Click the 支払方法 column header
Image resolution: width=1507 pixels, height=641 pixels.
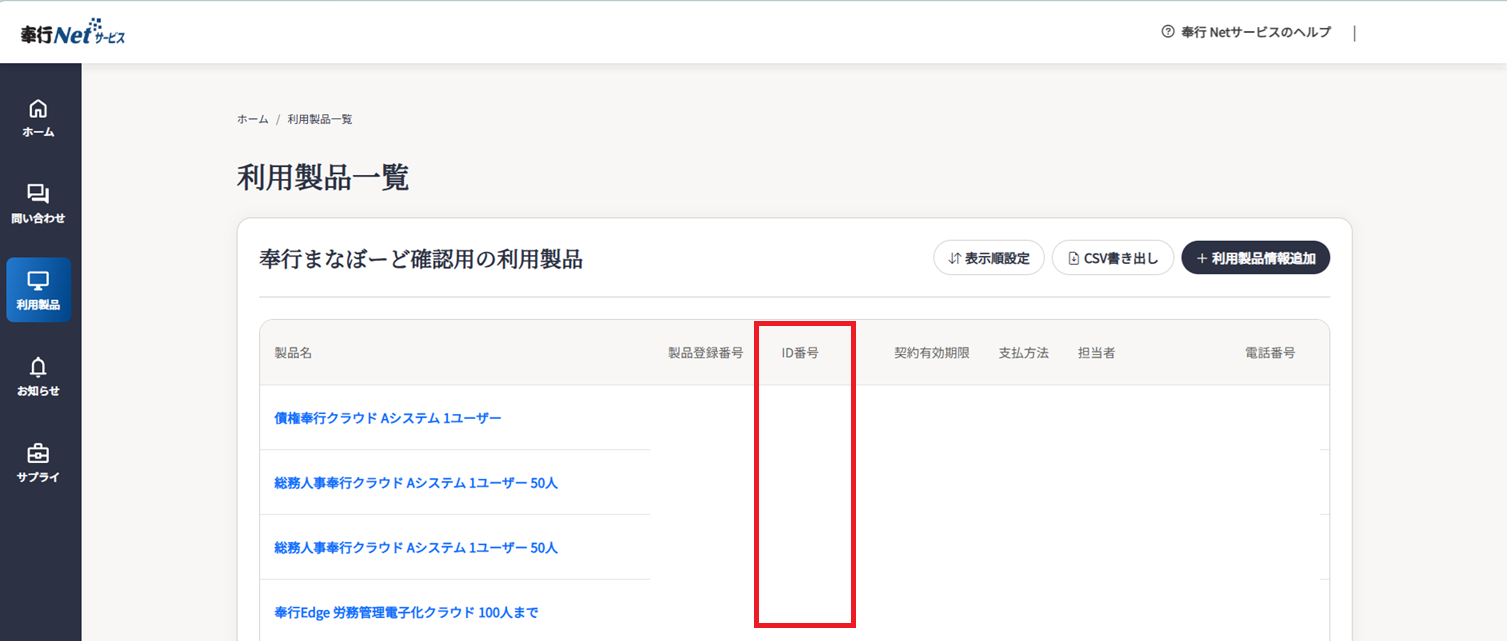pos(1024,353)
